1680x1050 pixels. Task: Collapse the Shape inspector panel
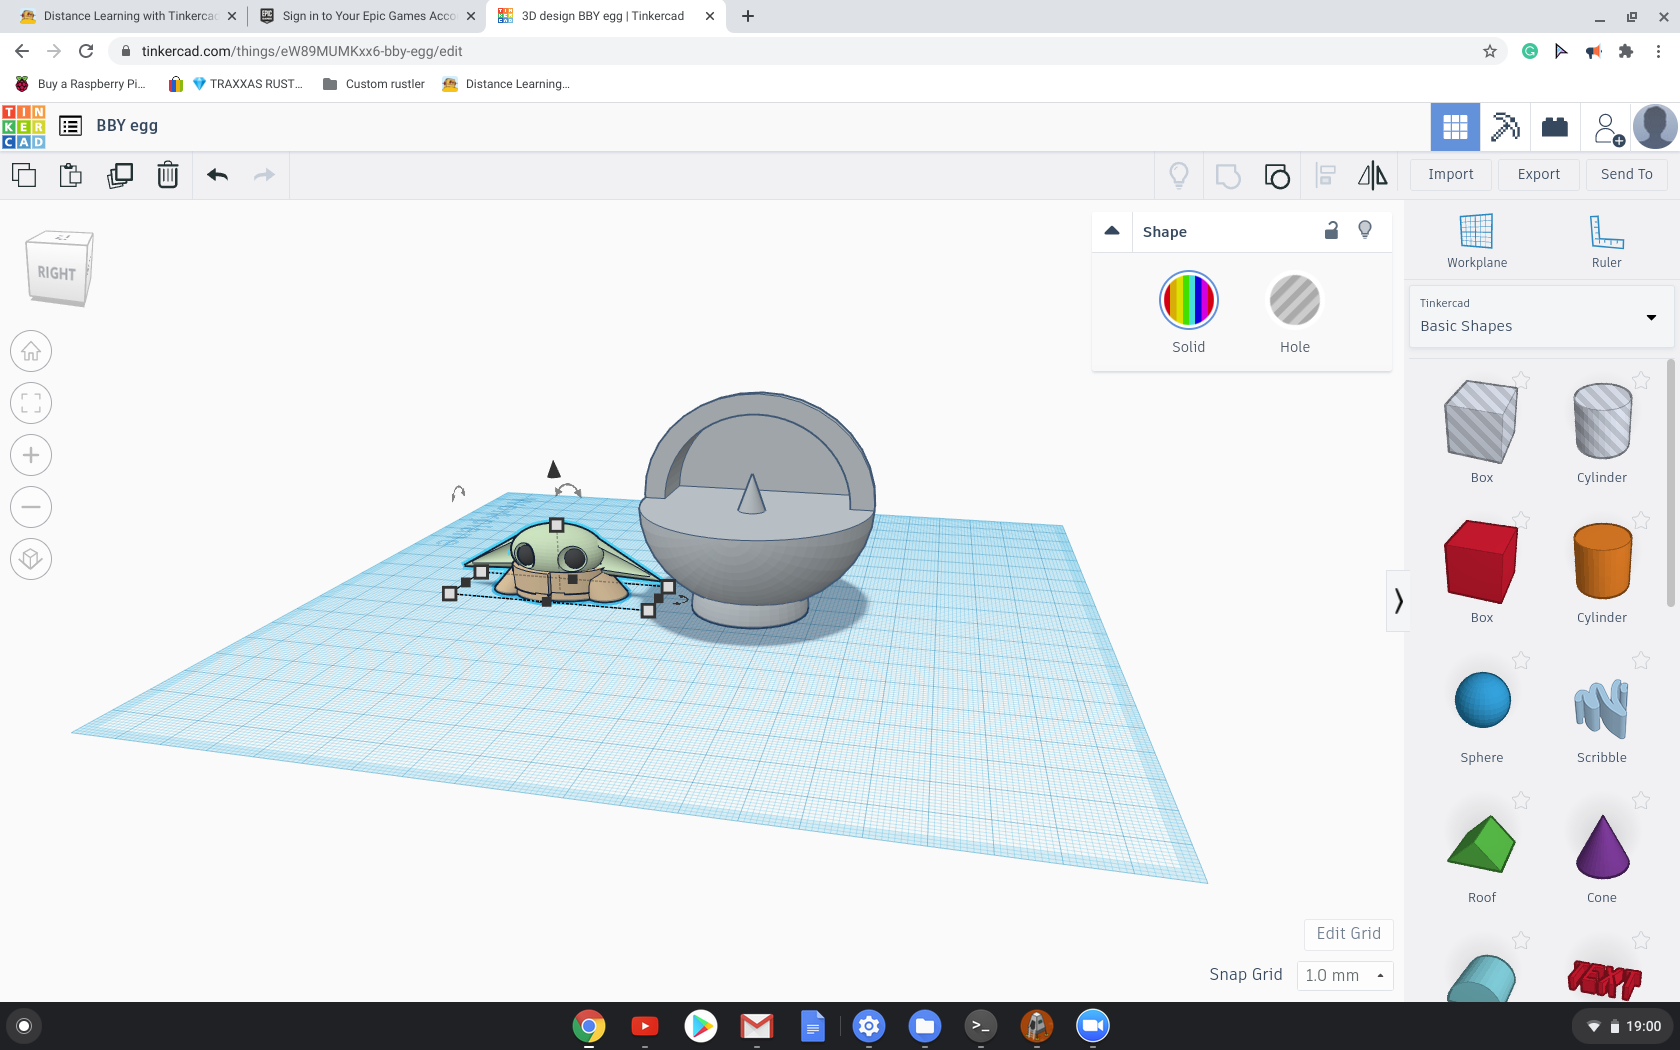coord(1111,231)
